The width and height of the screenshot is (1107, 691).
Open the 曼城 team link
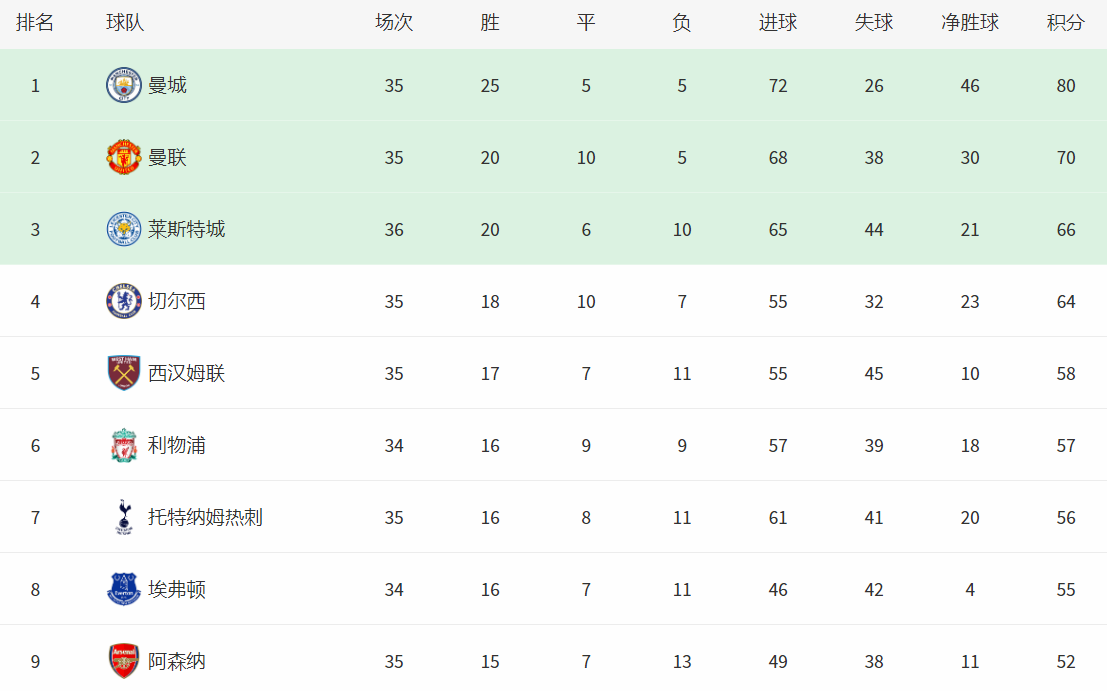pyautogui.click(x=167, y=86)
